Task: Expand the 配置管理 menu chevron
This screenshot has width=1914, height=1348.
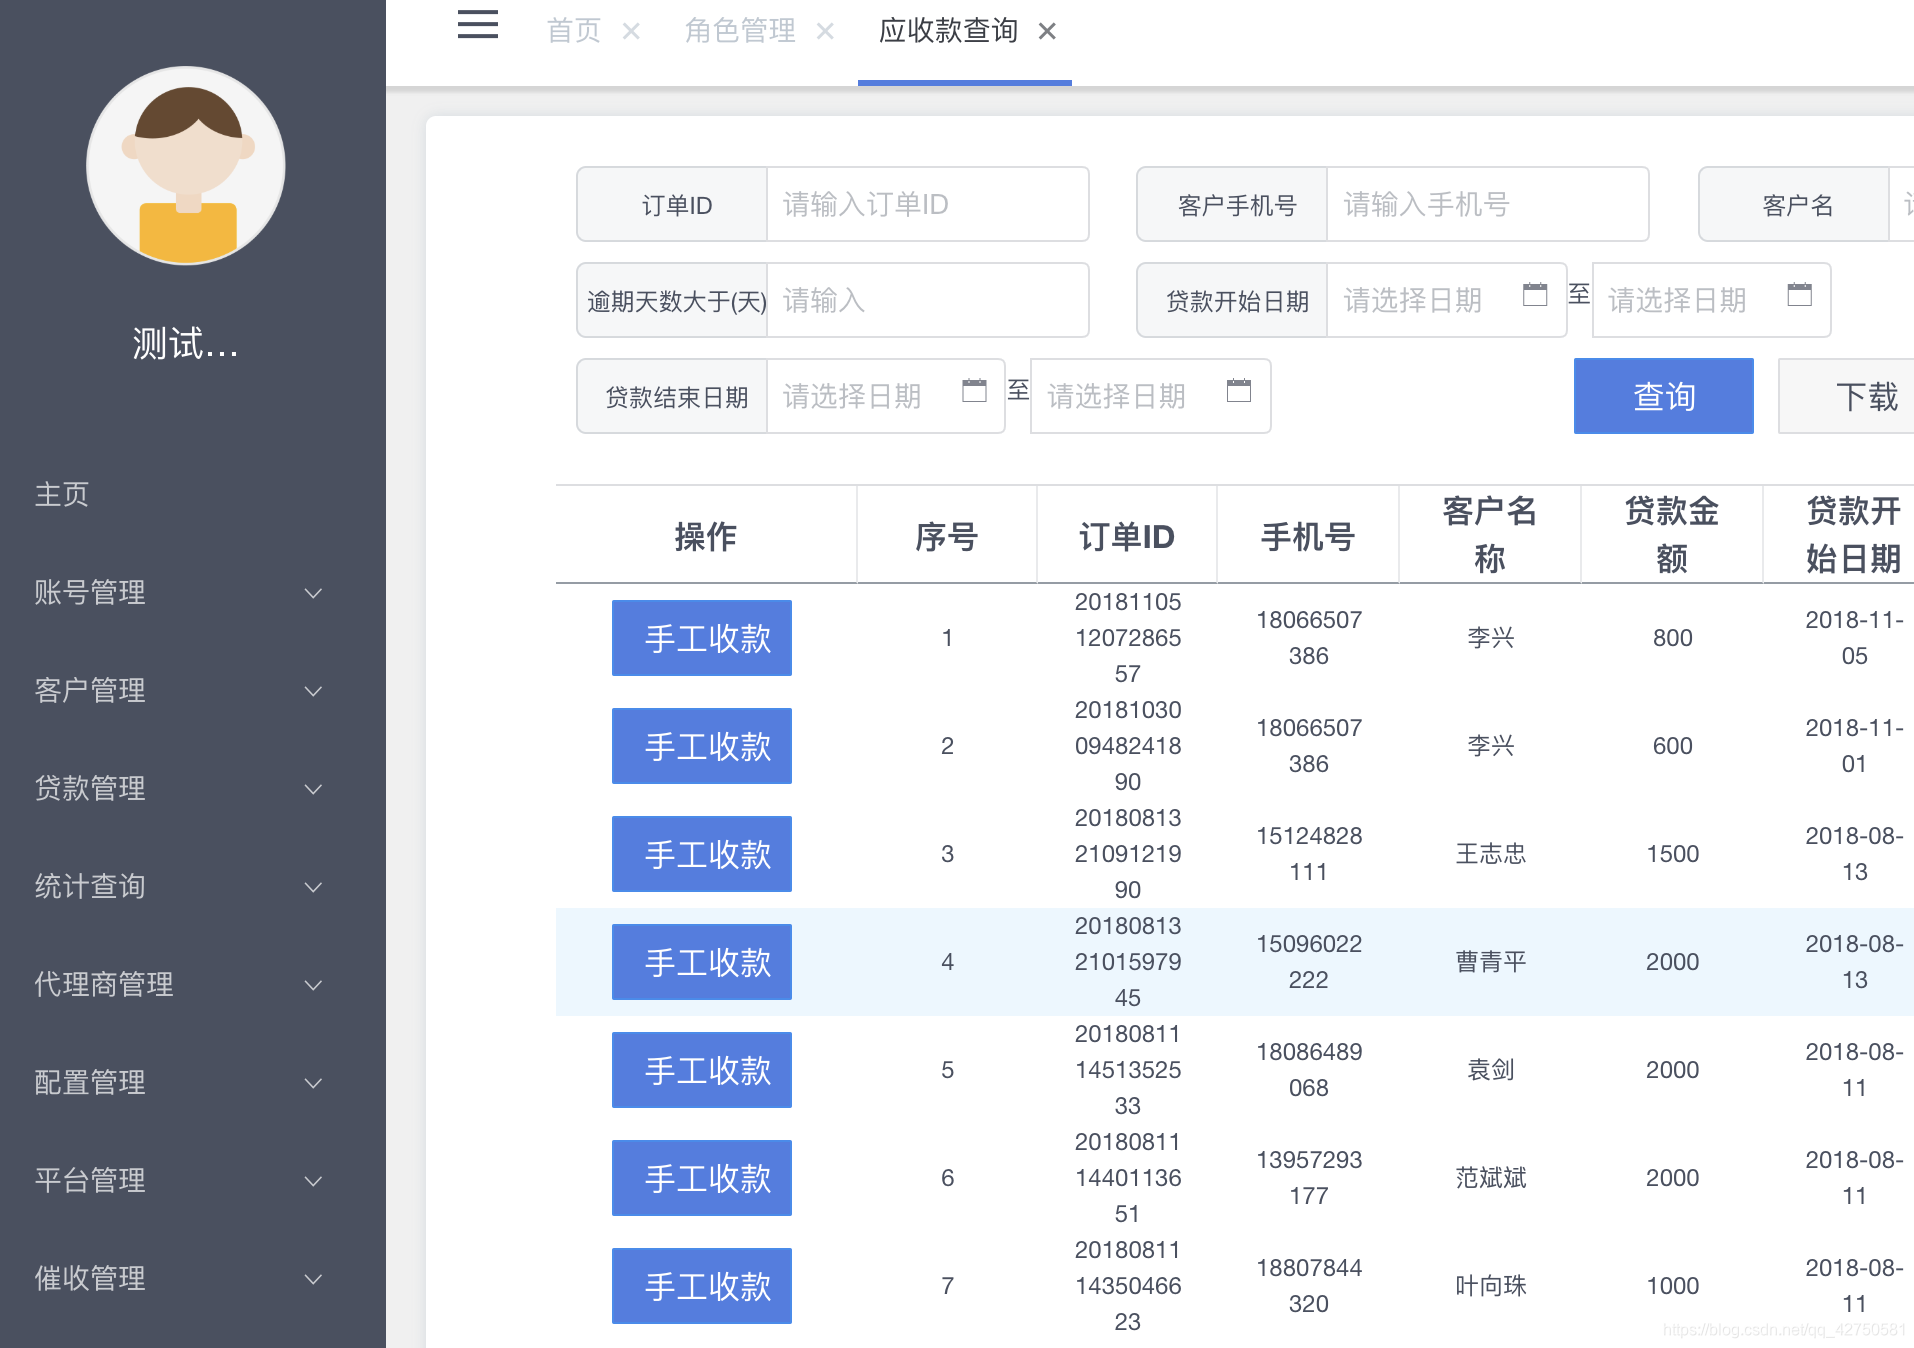Action: point(313,1083)
